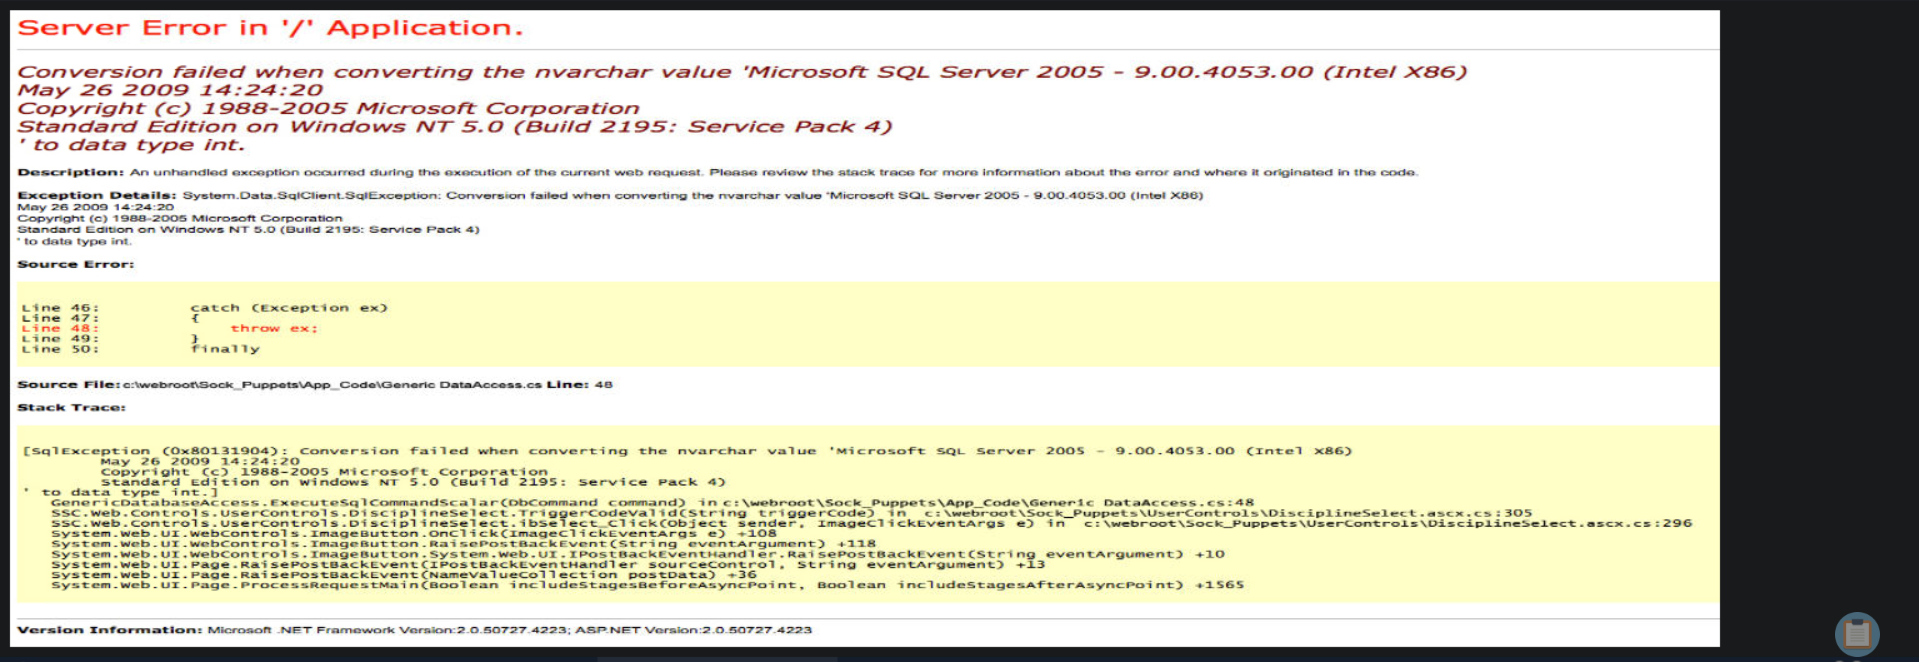1919x662 pixels.
Task: Click the red 'throw ex;' code
Action: (x=274, y=328)
